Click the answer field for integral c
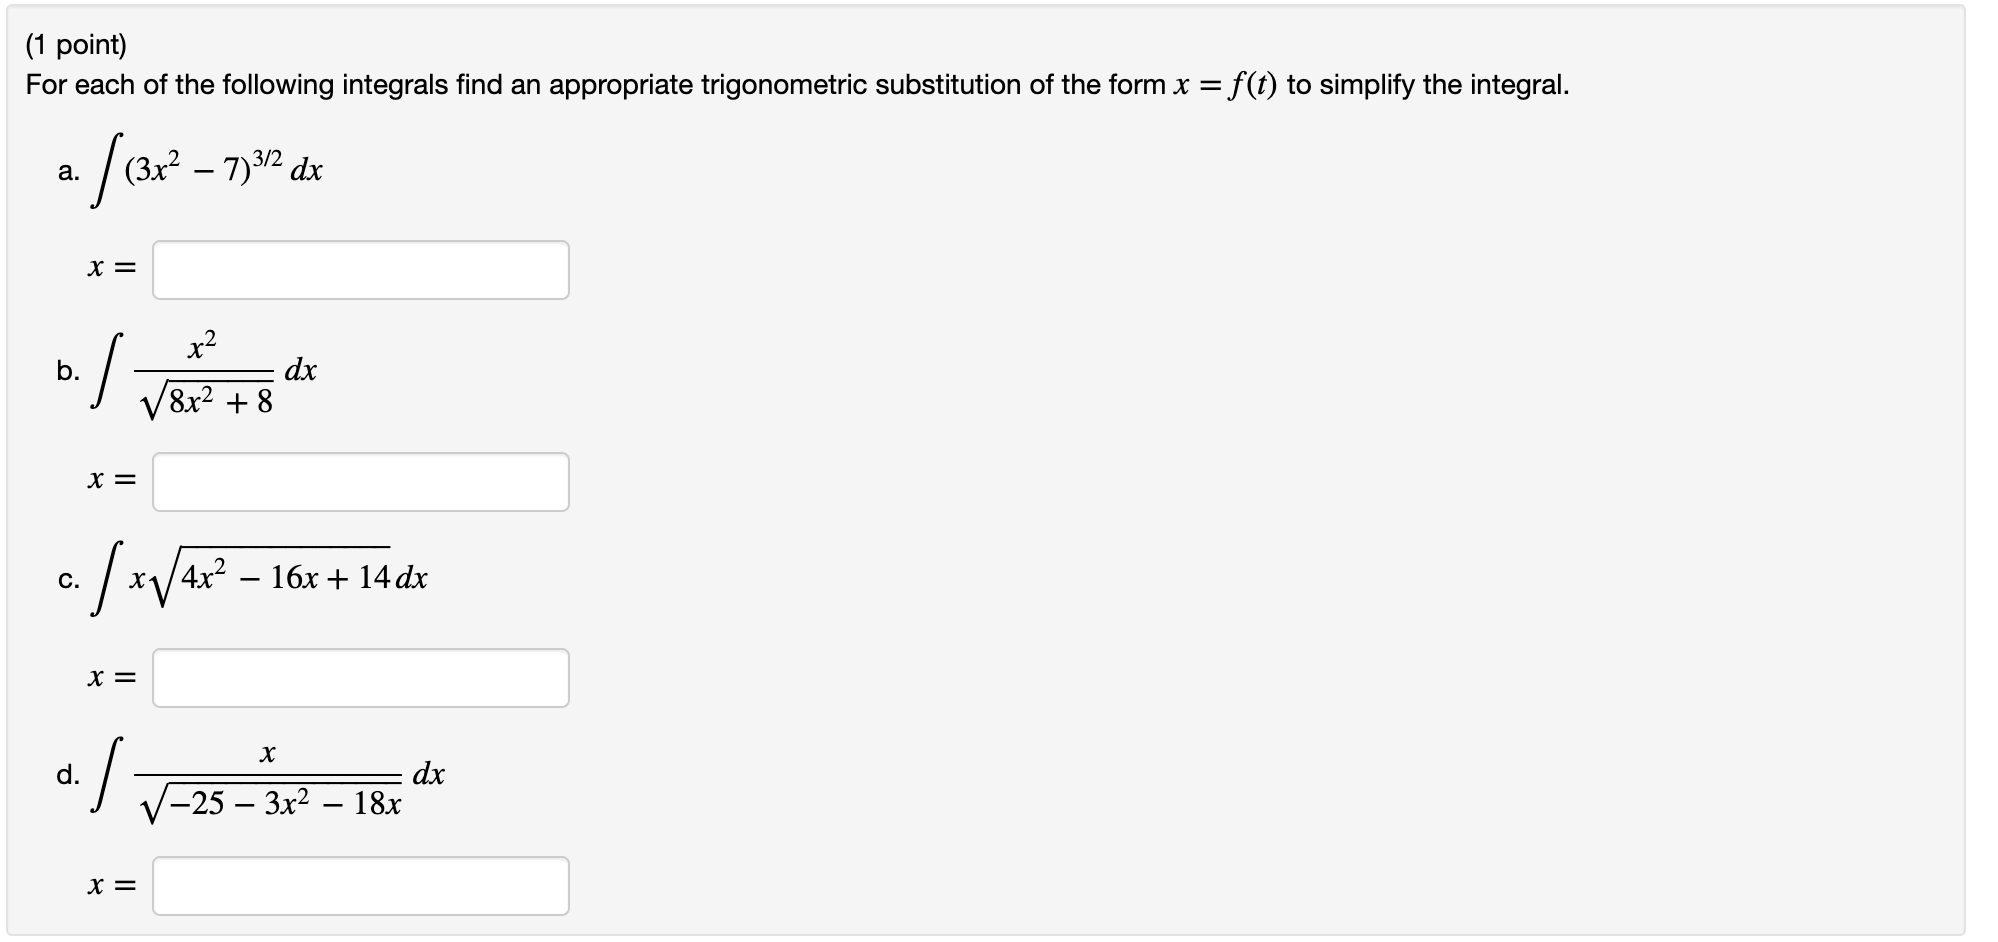 point(361,678)
